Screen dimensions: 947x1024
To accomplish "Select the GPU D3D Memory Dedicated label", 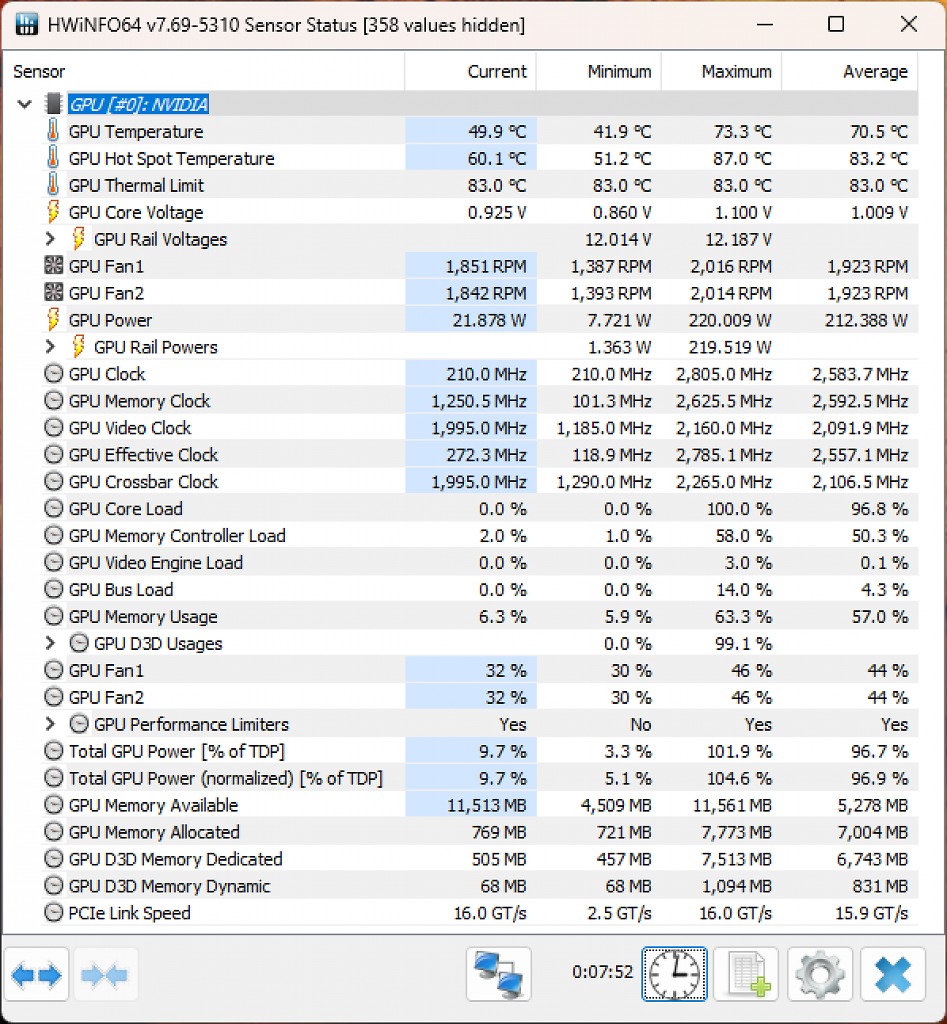I will [x=176, y=859].
